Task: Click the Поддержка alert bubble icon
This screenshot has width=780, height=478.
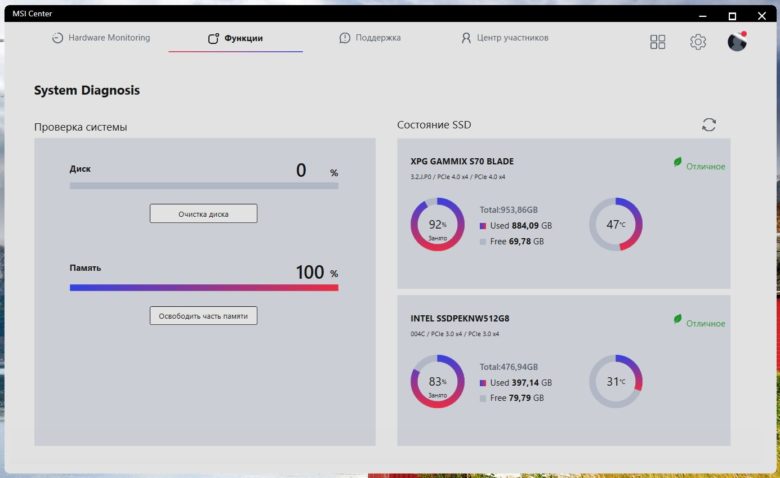Action: click(x=344, y=38)
